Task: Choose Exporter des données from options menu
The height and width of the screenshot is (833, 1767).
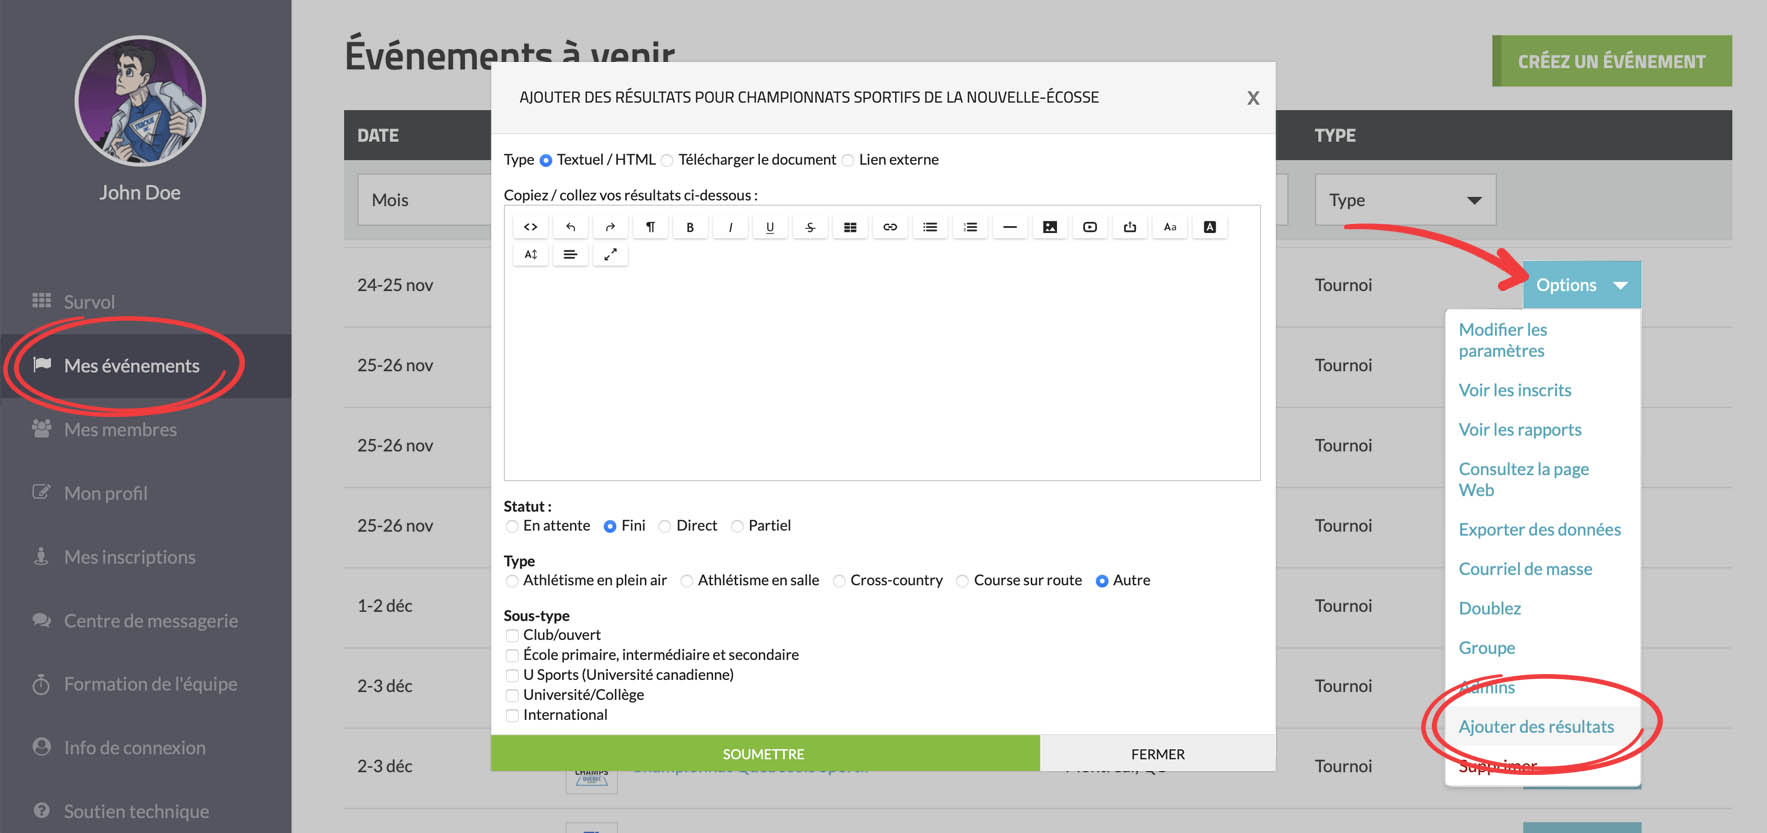Action: (1539, 529)
